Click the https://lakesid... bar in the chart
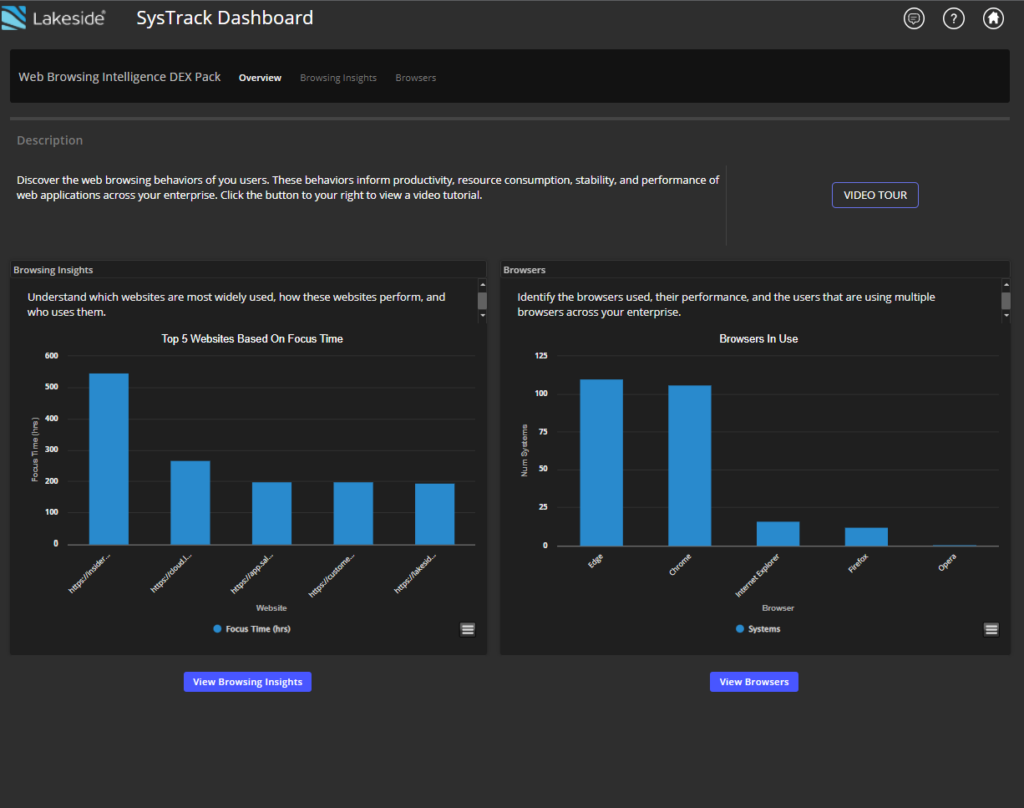 pos(435,514)
